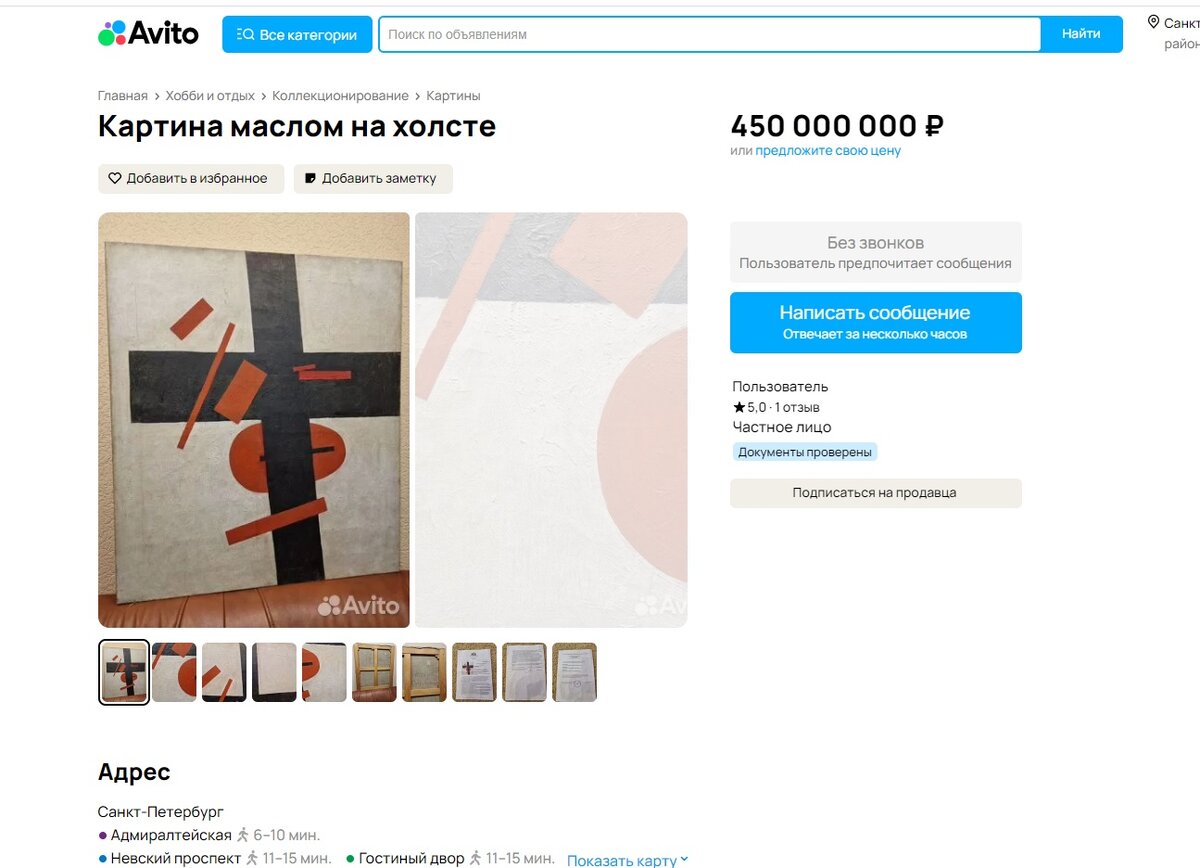The height and width of the screenshot is (868, 1200).
Task: Open the Хобби и отдых breadcrumb
Action: pyautogui.click(x=210, y=96)
